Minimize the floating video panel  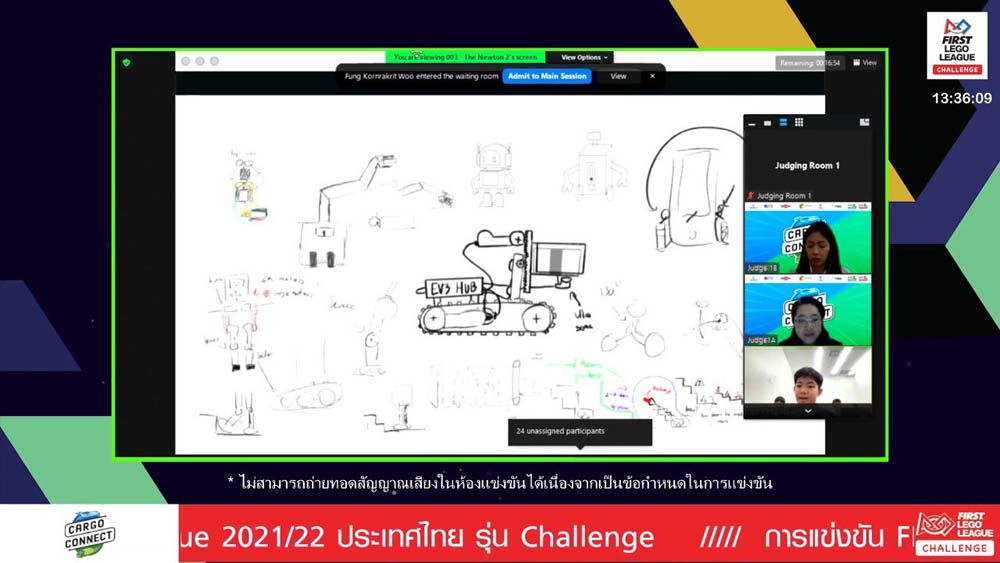click(752, 123)
